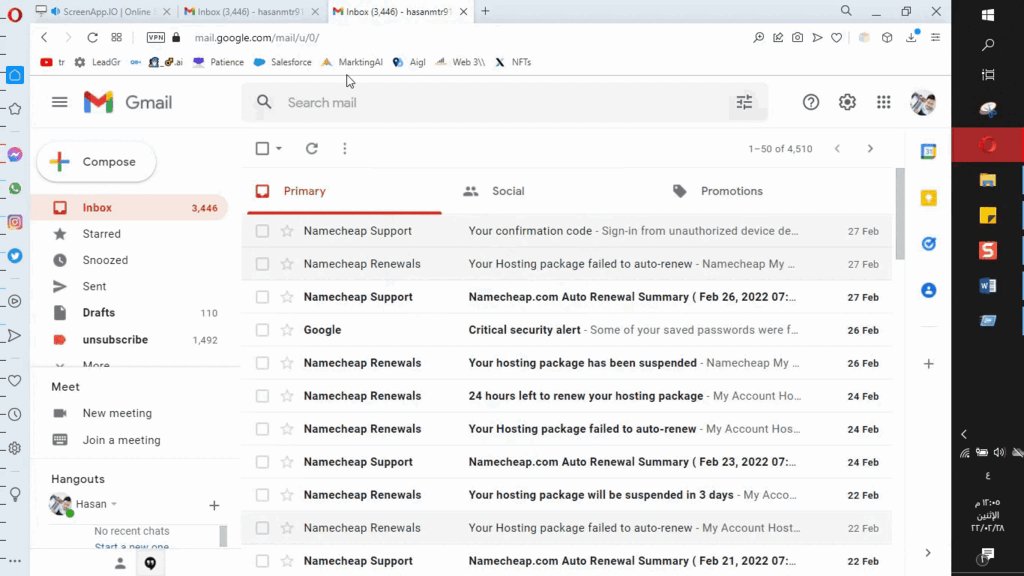
Task: Open Contacts side panel icon
Action: (x=929, y=290)
